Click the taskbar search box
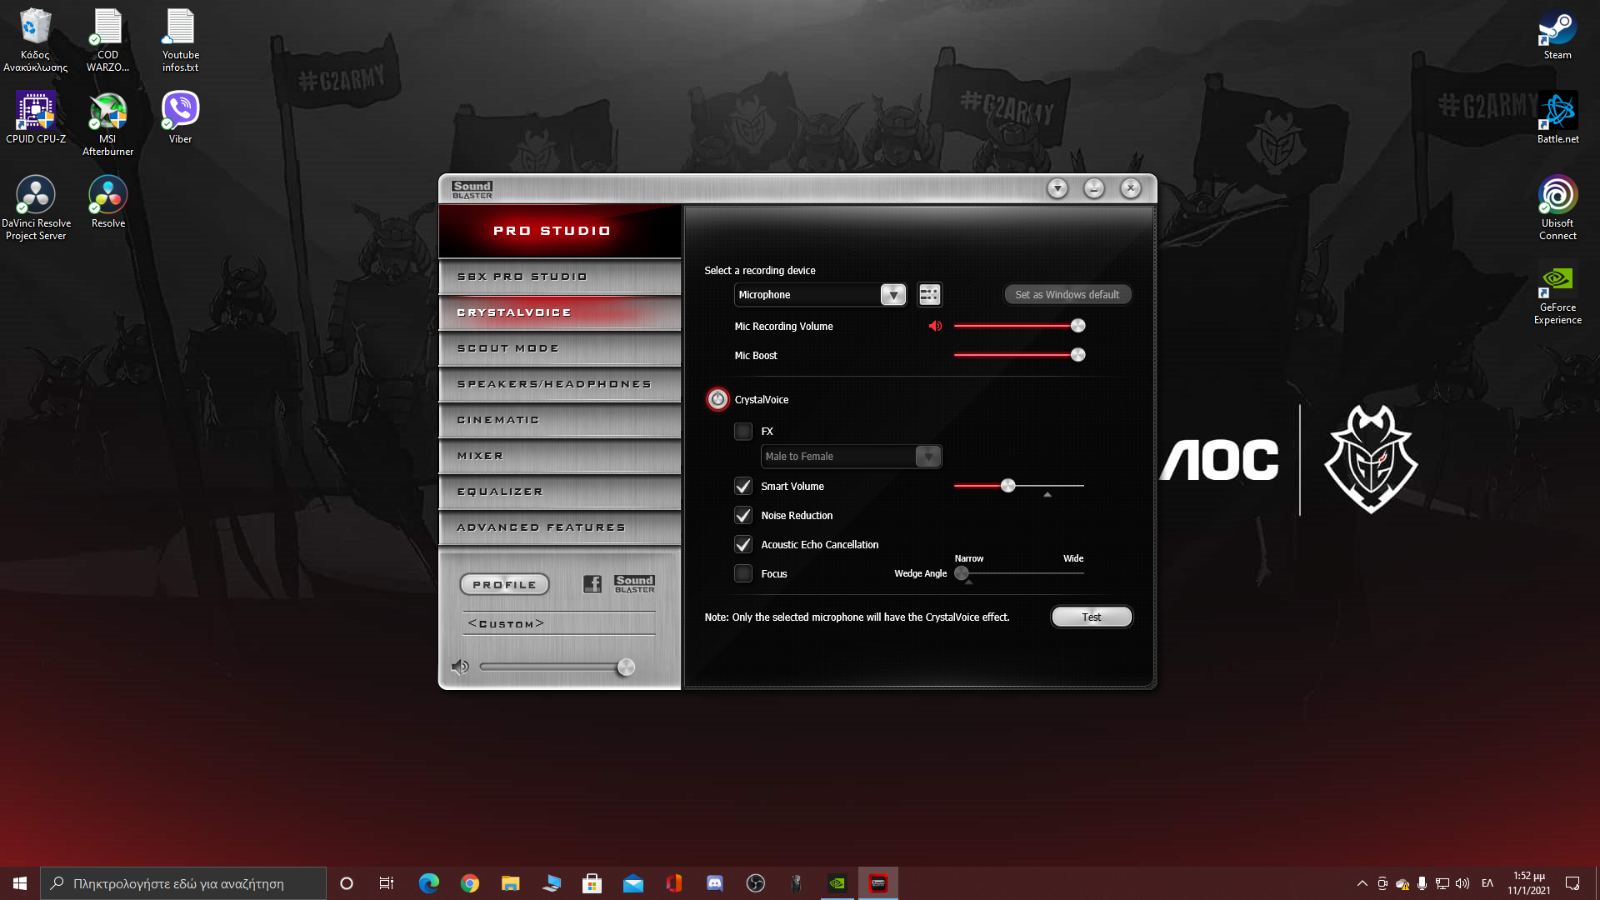The width and height of the screenshot is (1600, 900). point(183,883)
